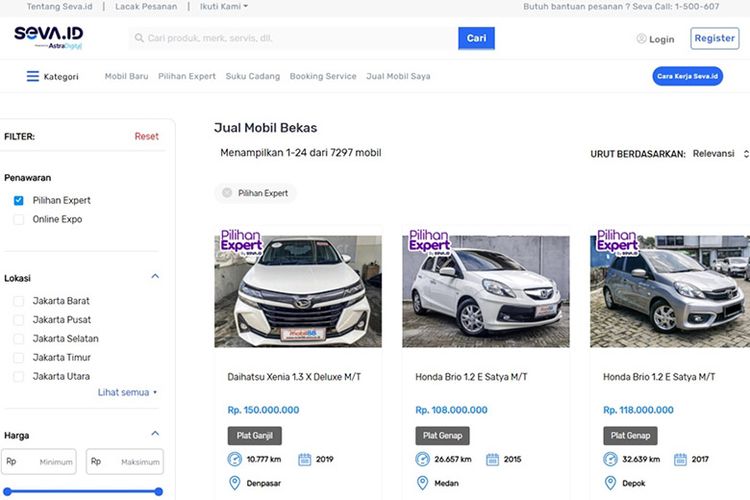Image resolution: width=750 pixels, height=500 pixels.
Task: Enable the Online Expo checkbox
Action: pos(18,219)
